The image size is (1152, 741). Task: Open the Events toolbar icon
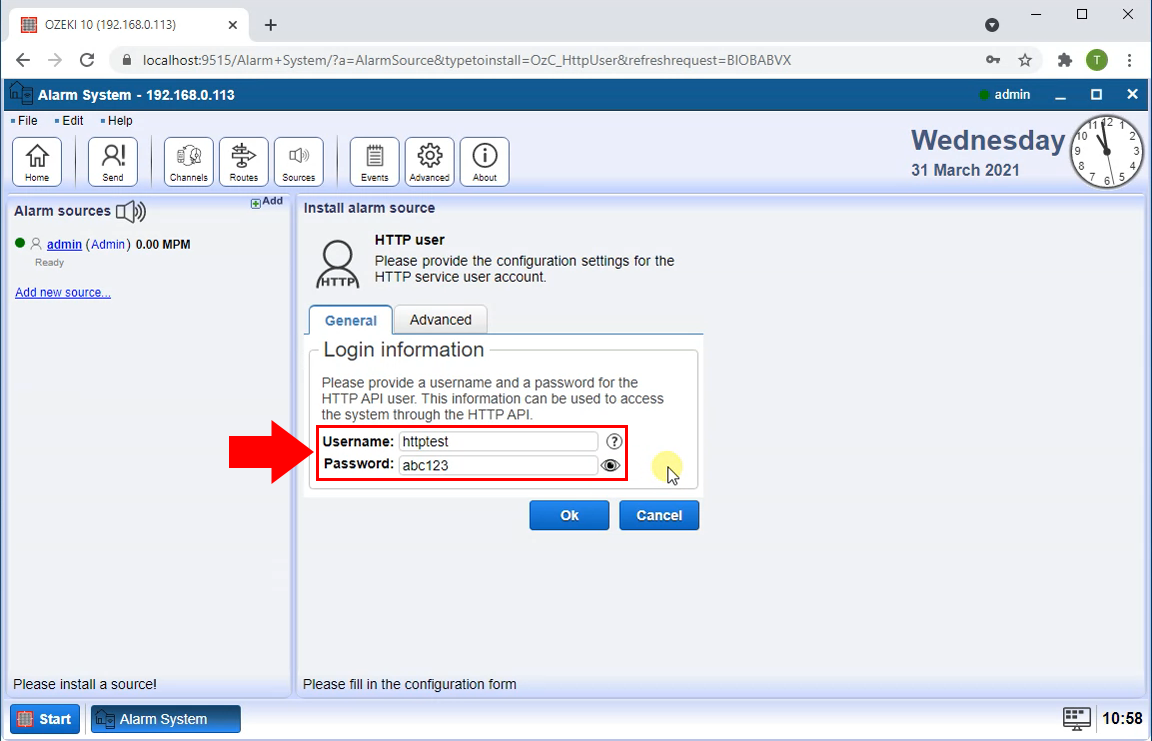point(375,162)
